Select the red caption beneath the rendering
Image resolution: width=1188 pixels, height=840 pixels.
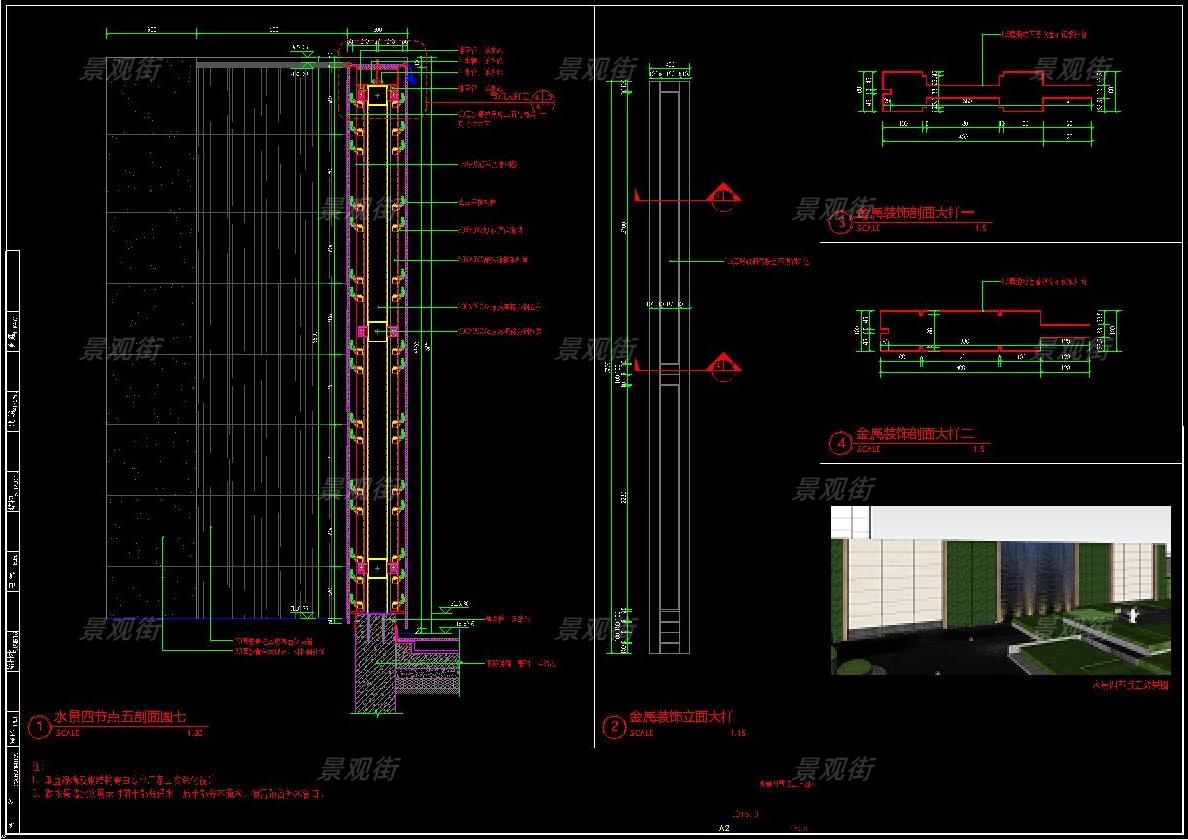[x=1129, y=685]
